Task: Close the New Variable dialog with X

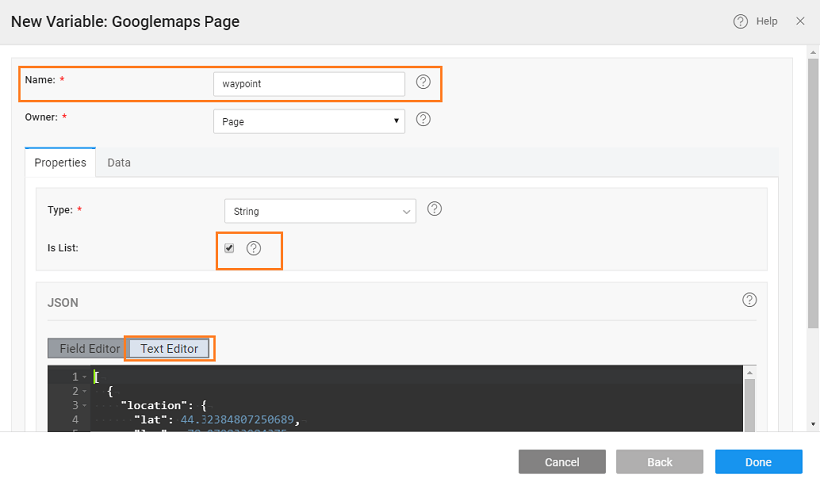Action: coord(800,21)
